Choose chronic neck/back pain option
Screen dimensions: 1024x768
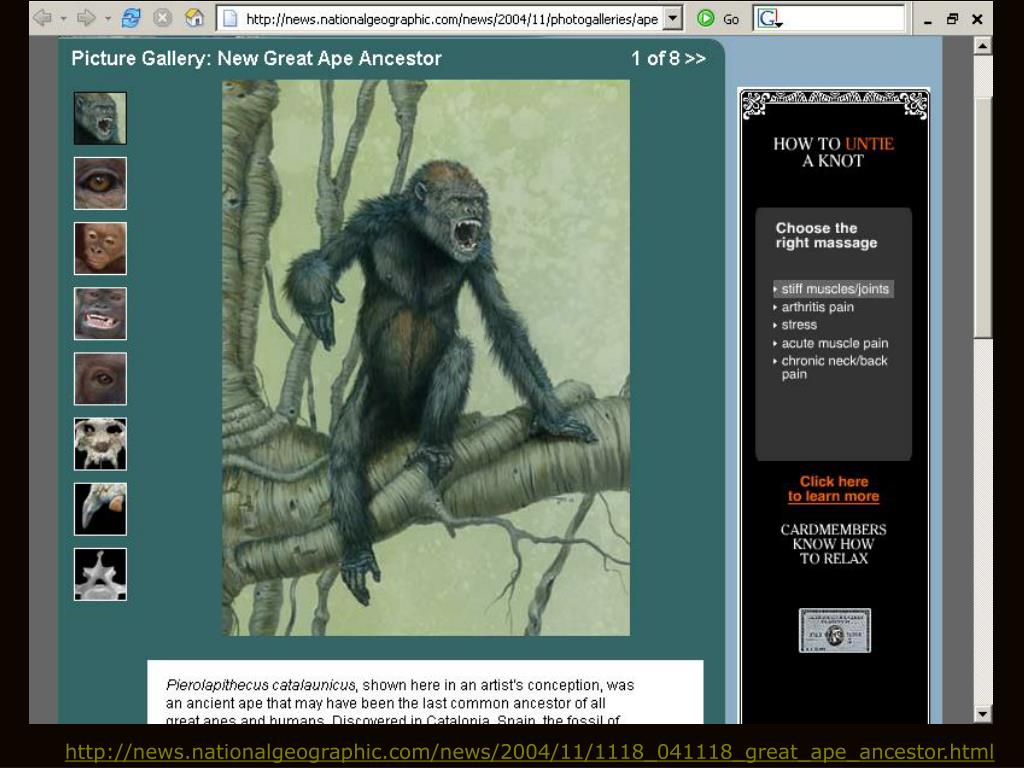(831, 367)
